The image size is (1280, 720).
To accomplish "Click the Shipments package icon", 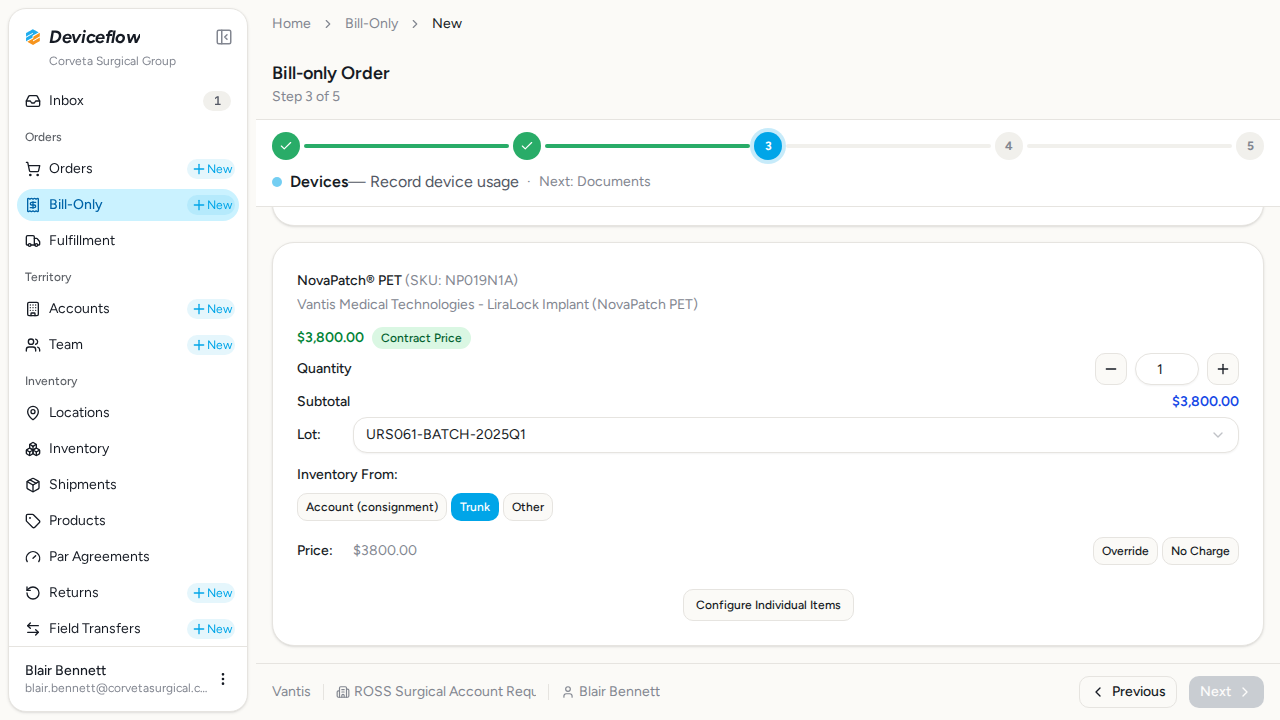I will click(x=33, y=485).
